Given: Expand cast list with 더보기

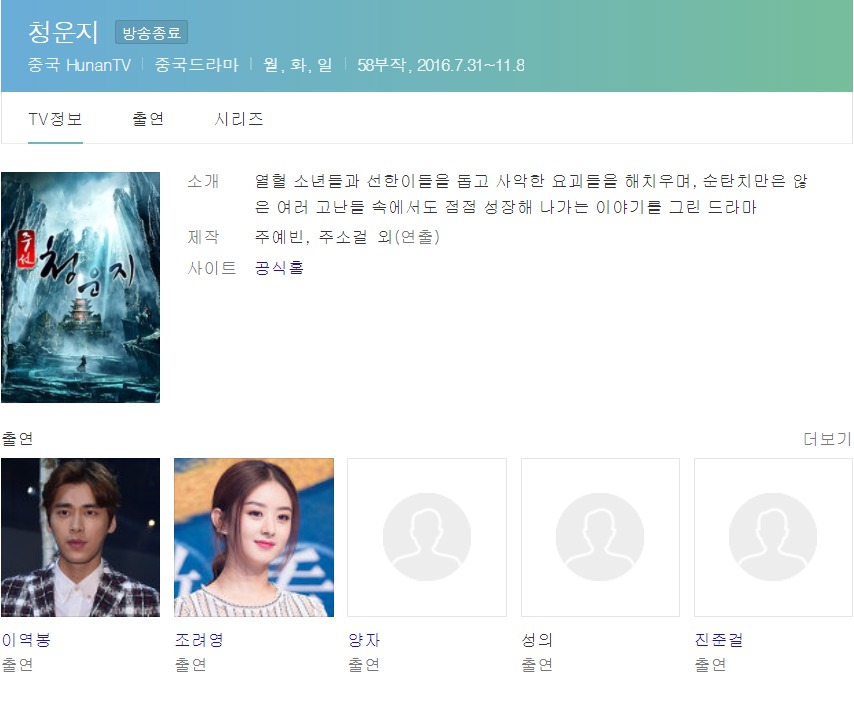Looking at the screenshot, I should click(x=827, y=439).
